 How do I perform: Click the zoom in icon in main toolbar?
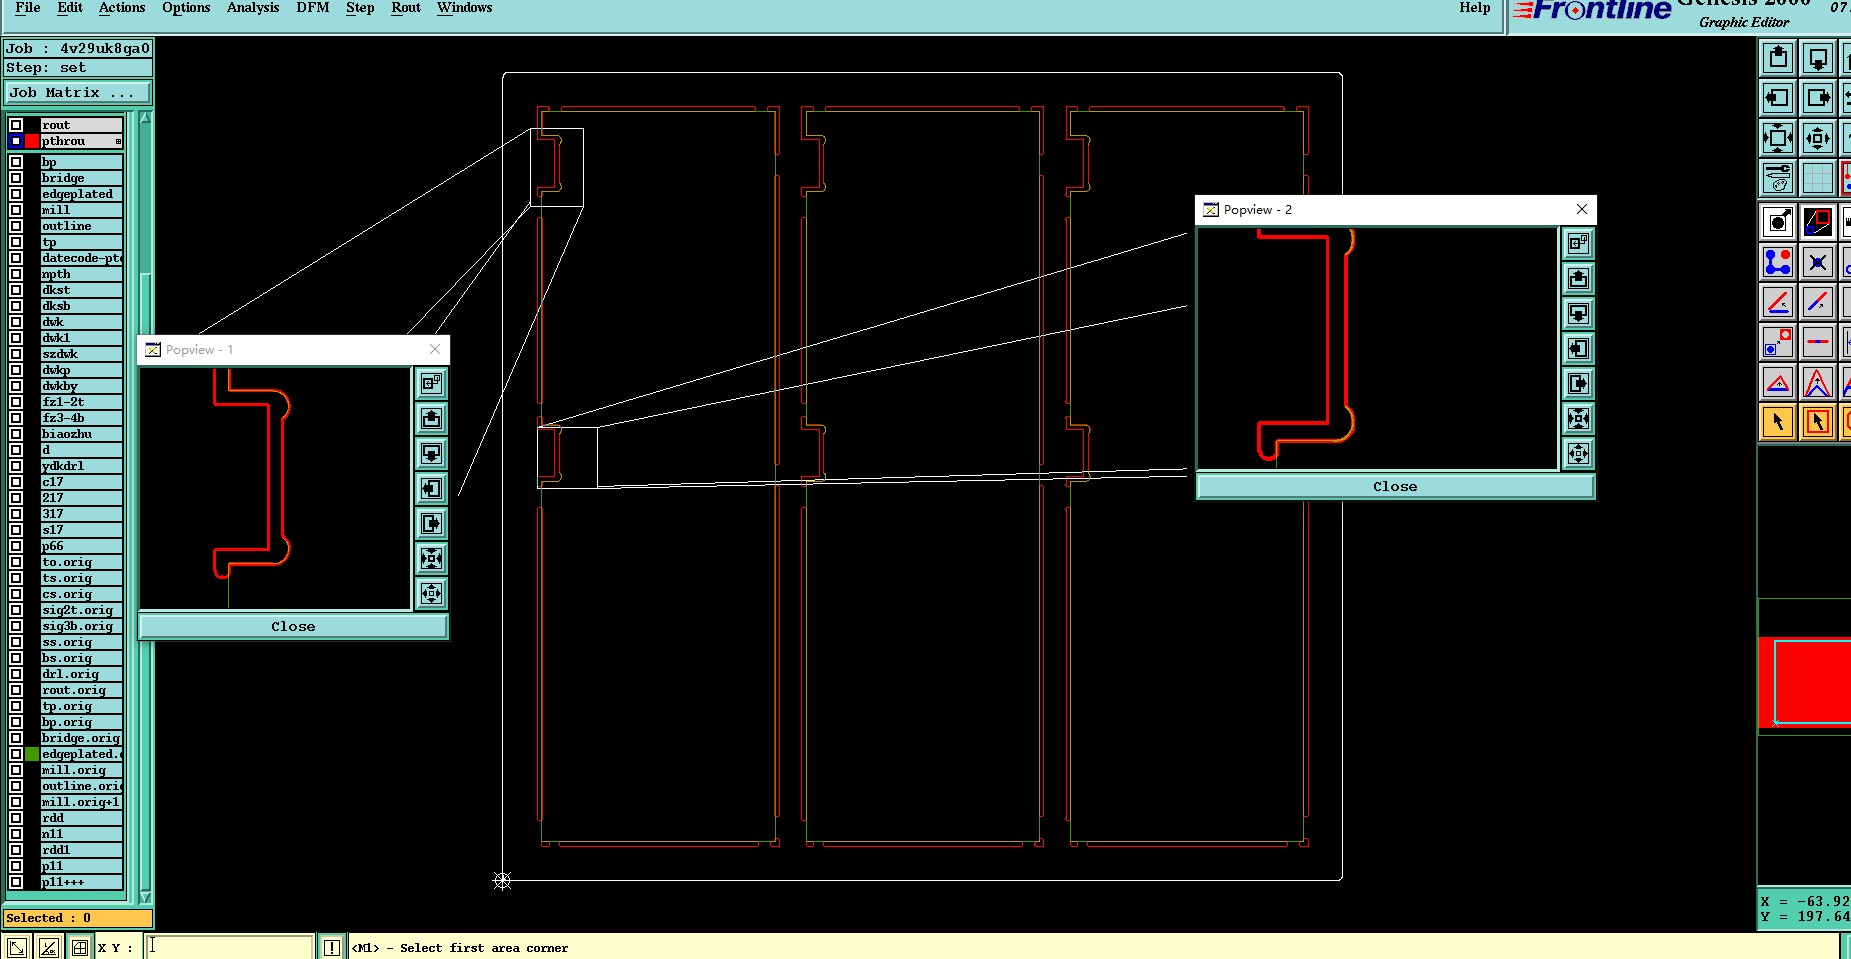pos(1818,138)
